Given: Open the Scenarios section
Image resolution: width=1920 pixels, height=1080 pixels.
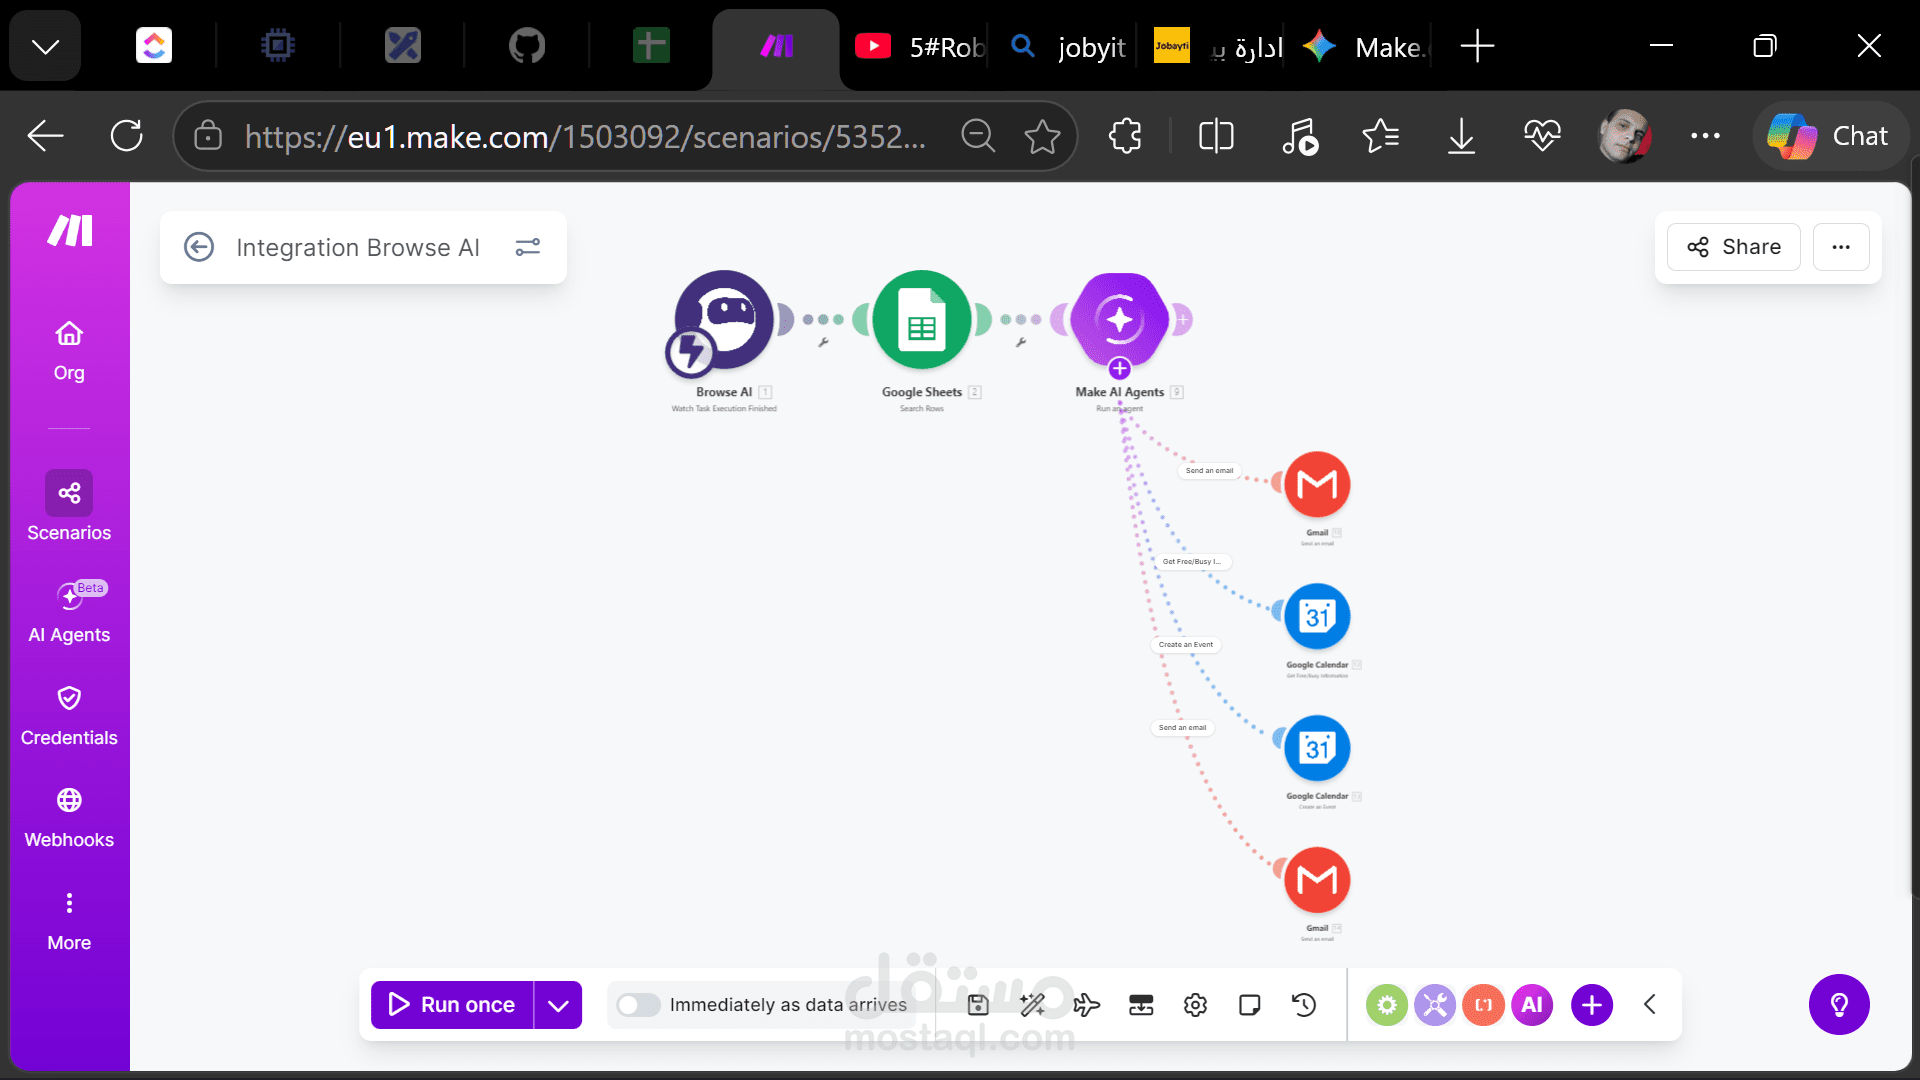Looking at the screenshot, I should click(69, 507).
